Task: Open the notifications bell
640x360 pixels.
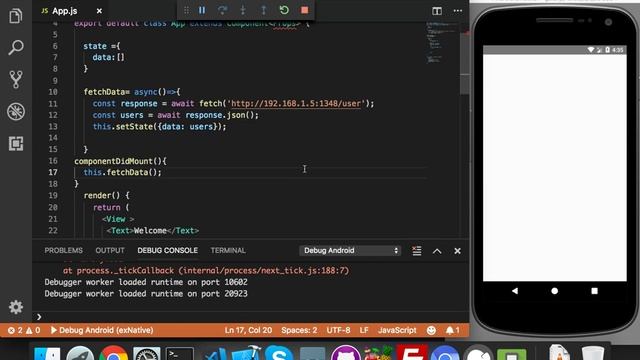Action: coord(452,330)
